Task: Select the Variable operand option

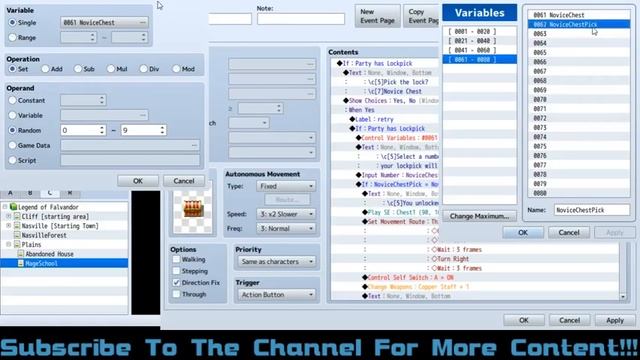Action: [x=12, y=115]
